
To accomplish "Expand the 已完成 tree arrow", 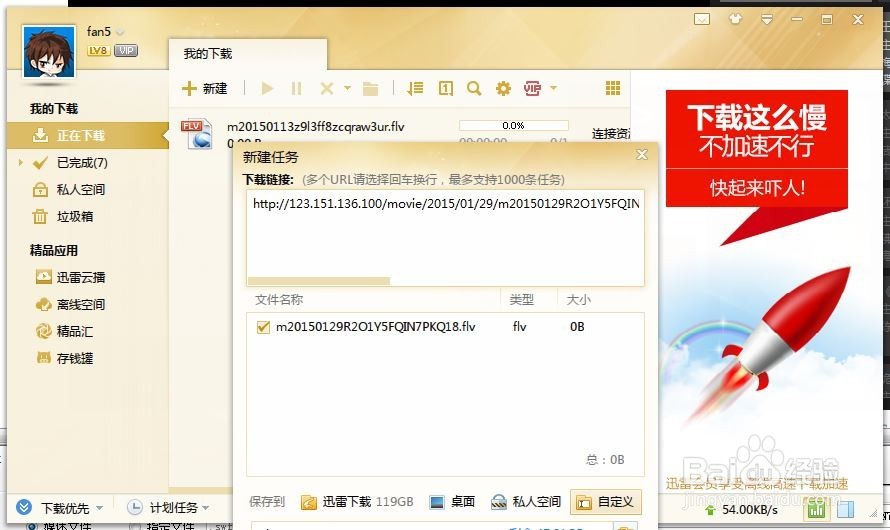I will (20, 163).
